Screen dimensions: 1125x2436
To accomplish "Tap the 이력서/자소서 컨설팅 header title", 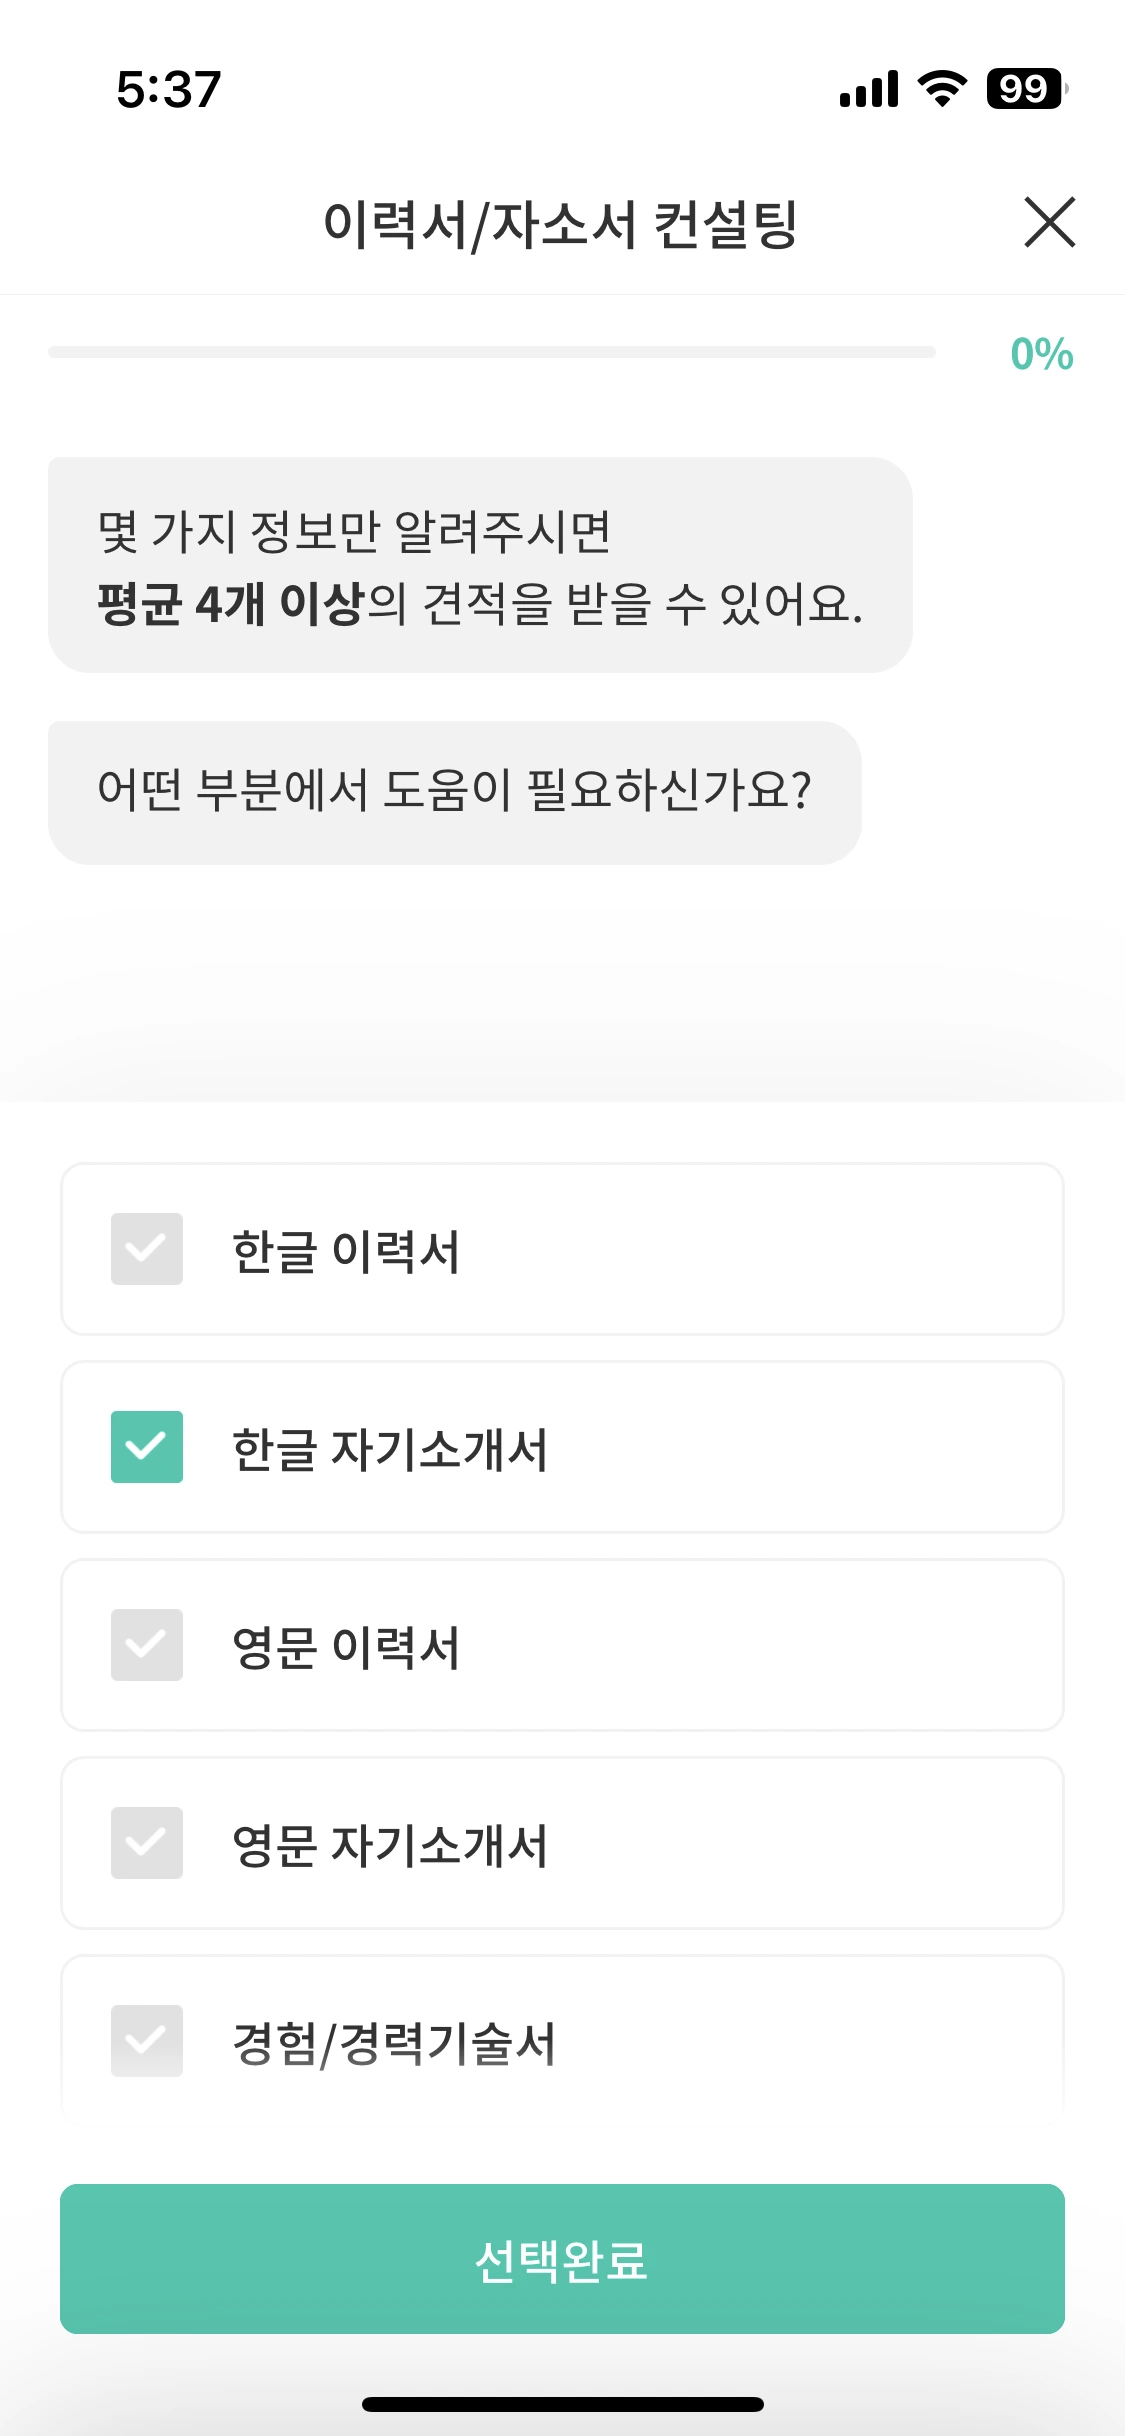I will (x=560, y=224).
